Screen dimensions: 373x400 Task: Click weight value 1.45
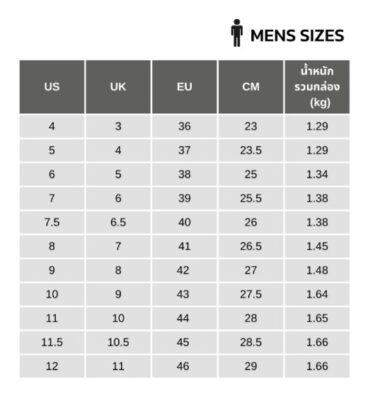tap(317, 246)
